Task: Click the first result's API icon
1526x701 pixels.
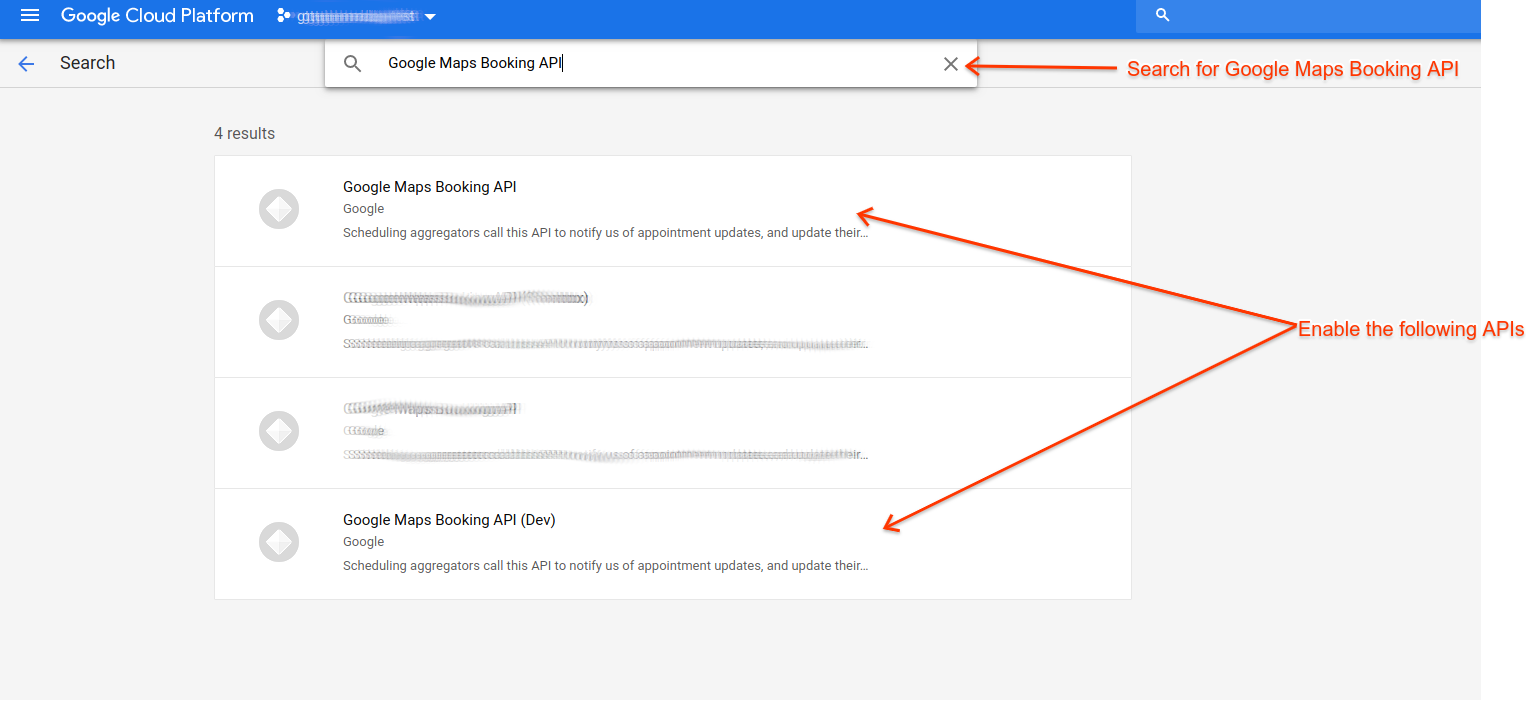Action: coord(279,210)
